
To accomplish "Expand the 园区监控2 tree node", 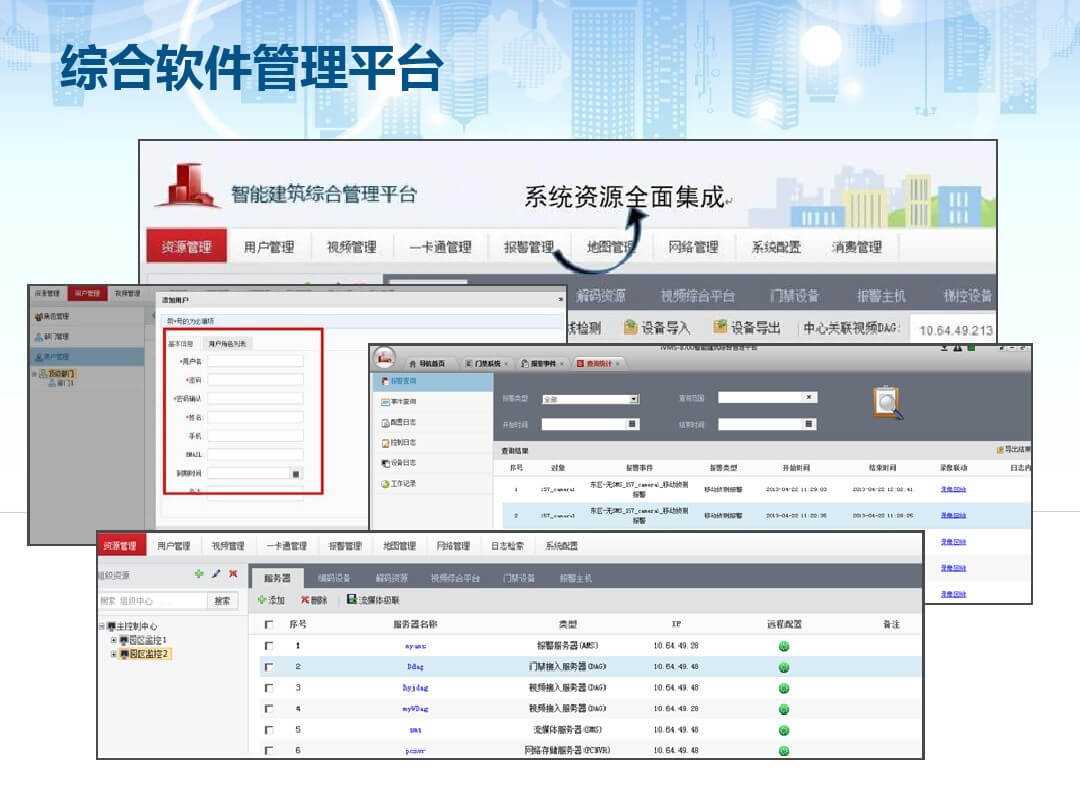I will coord(114,654).
